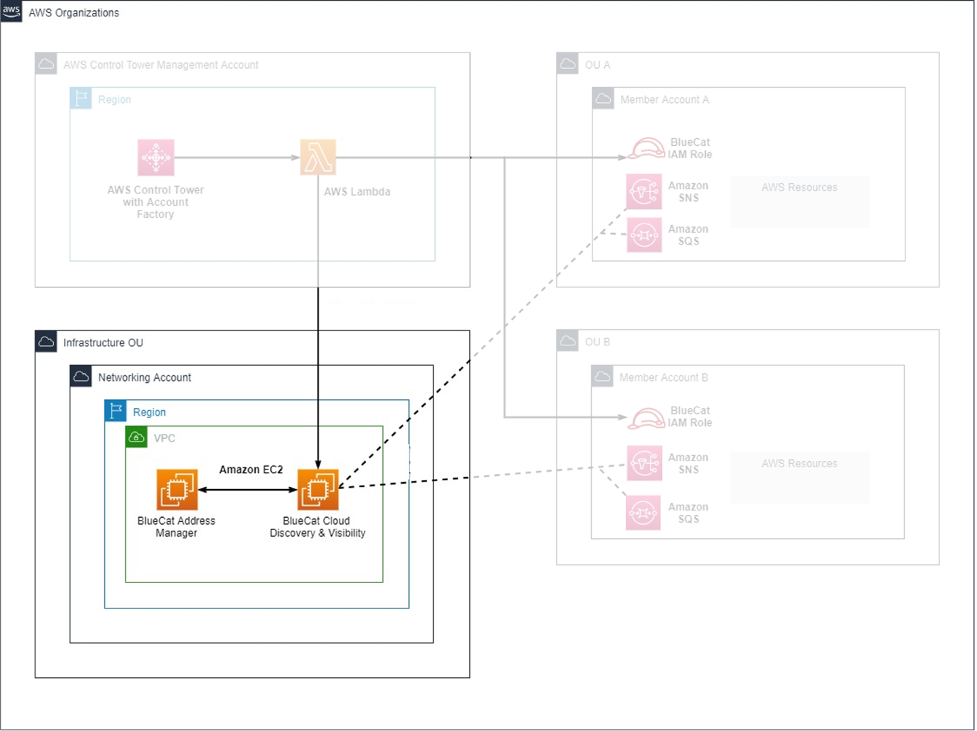Viewport: 977px width, 731px height.
Task: Select the AWS Resources box in Member Account B
Action: [x=799, y=477]
